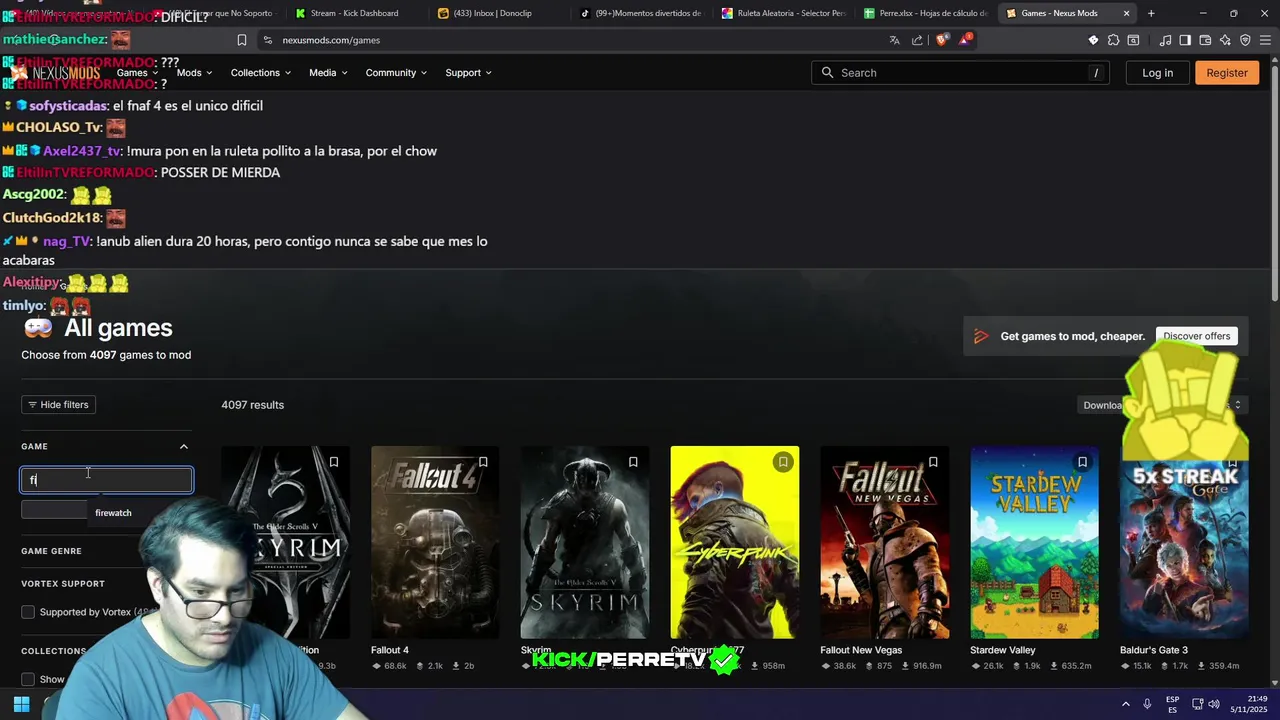This screenshot has width=1280, height=720.
Task: Switch to the Perre.xlsx spreadsheet tab
Action: tap(927, 13)
